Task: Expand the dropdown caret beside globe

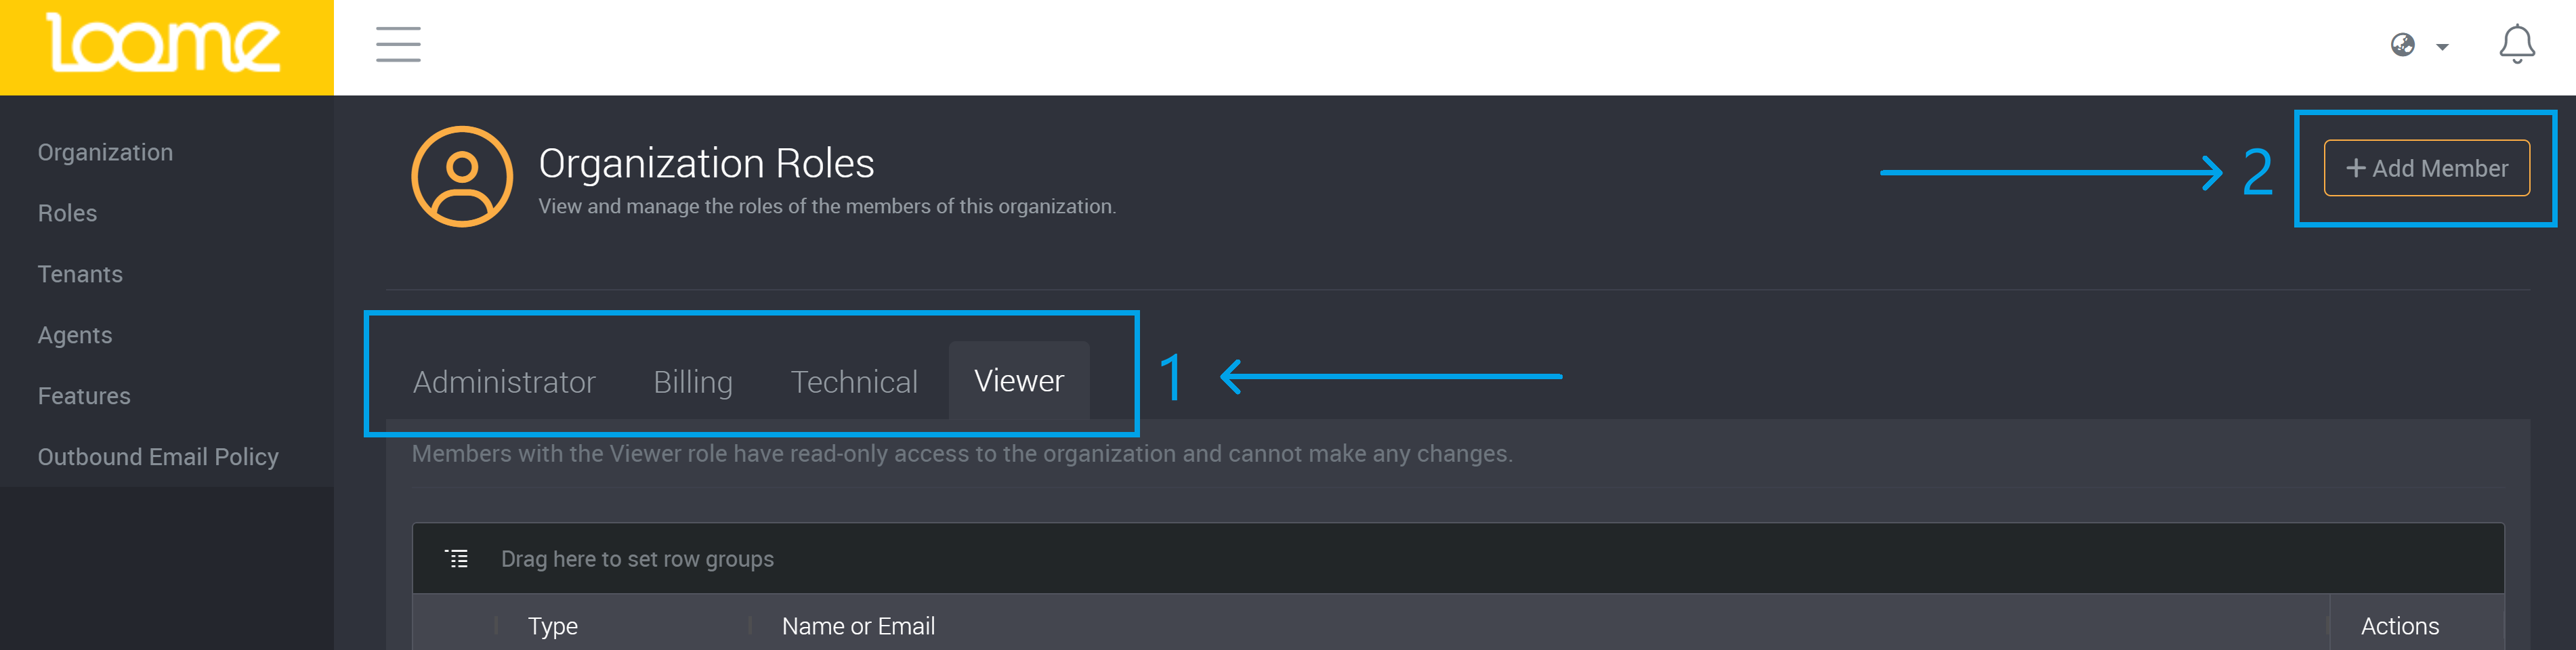Action: [x=2442, y=47]
